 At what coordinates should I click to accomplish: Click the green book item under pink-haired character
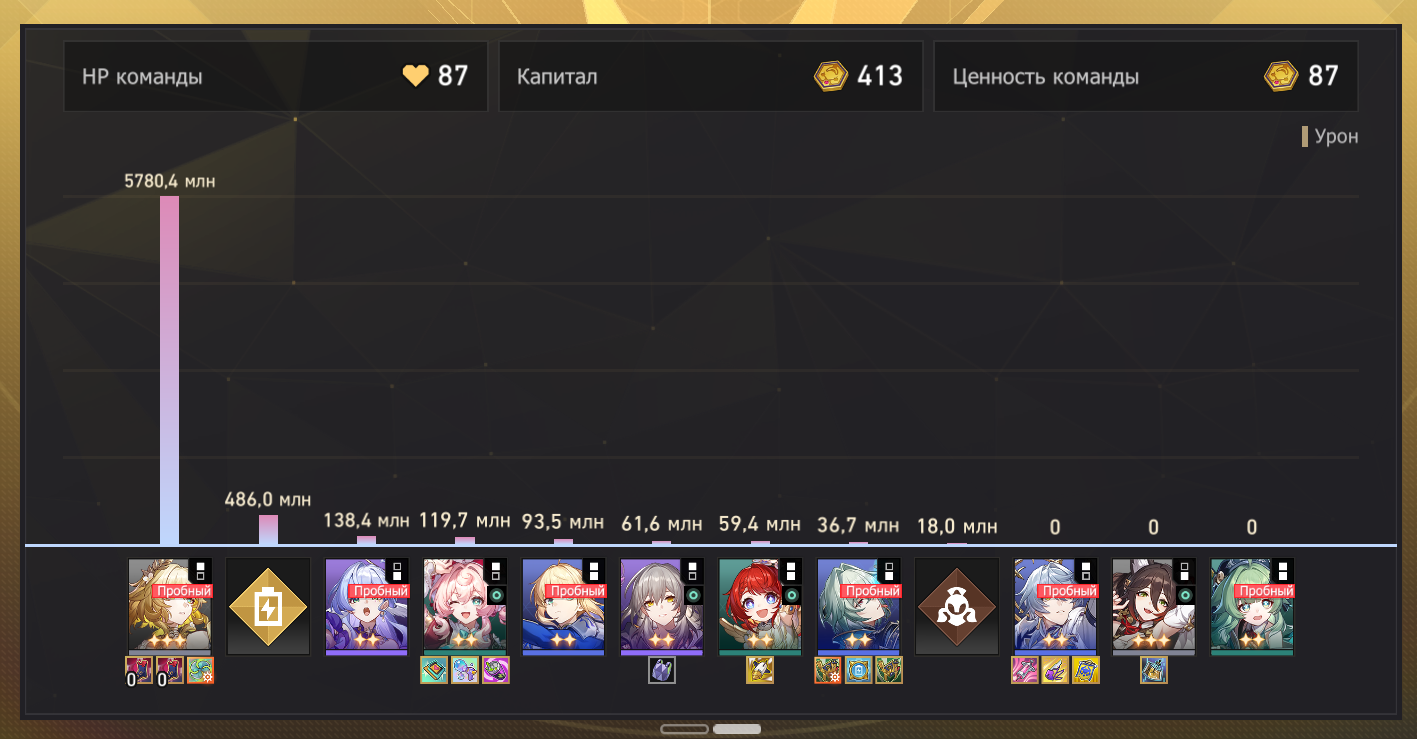434,670
